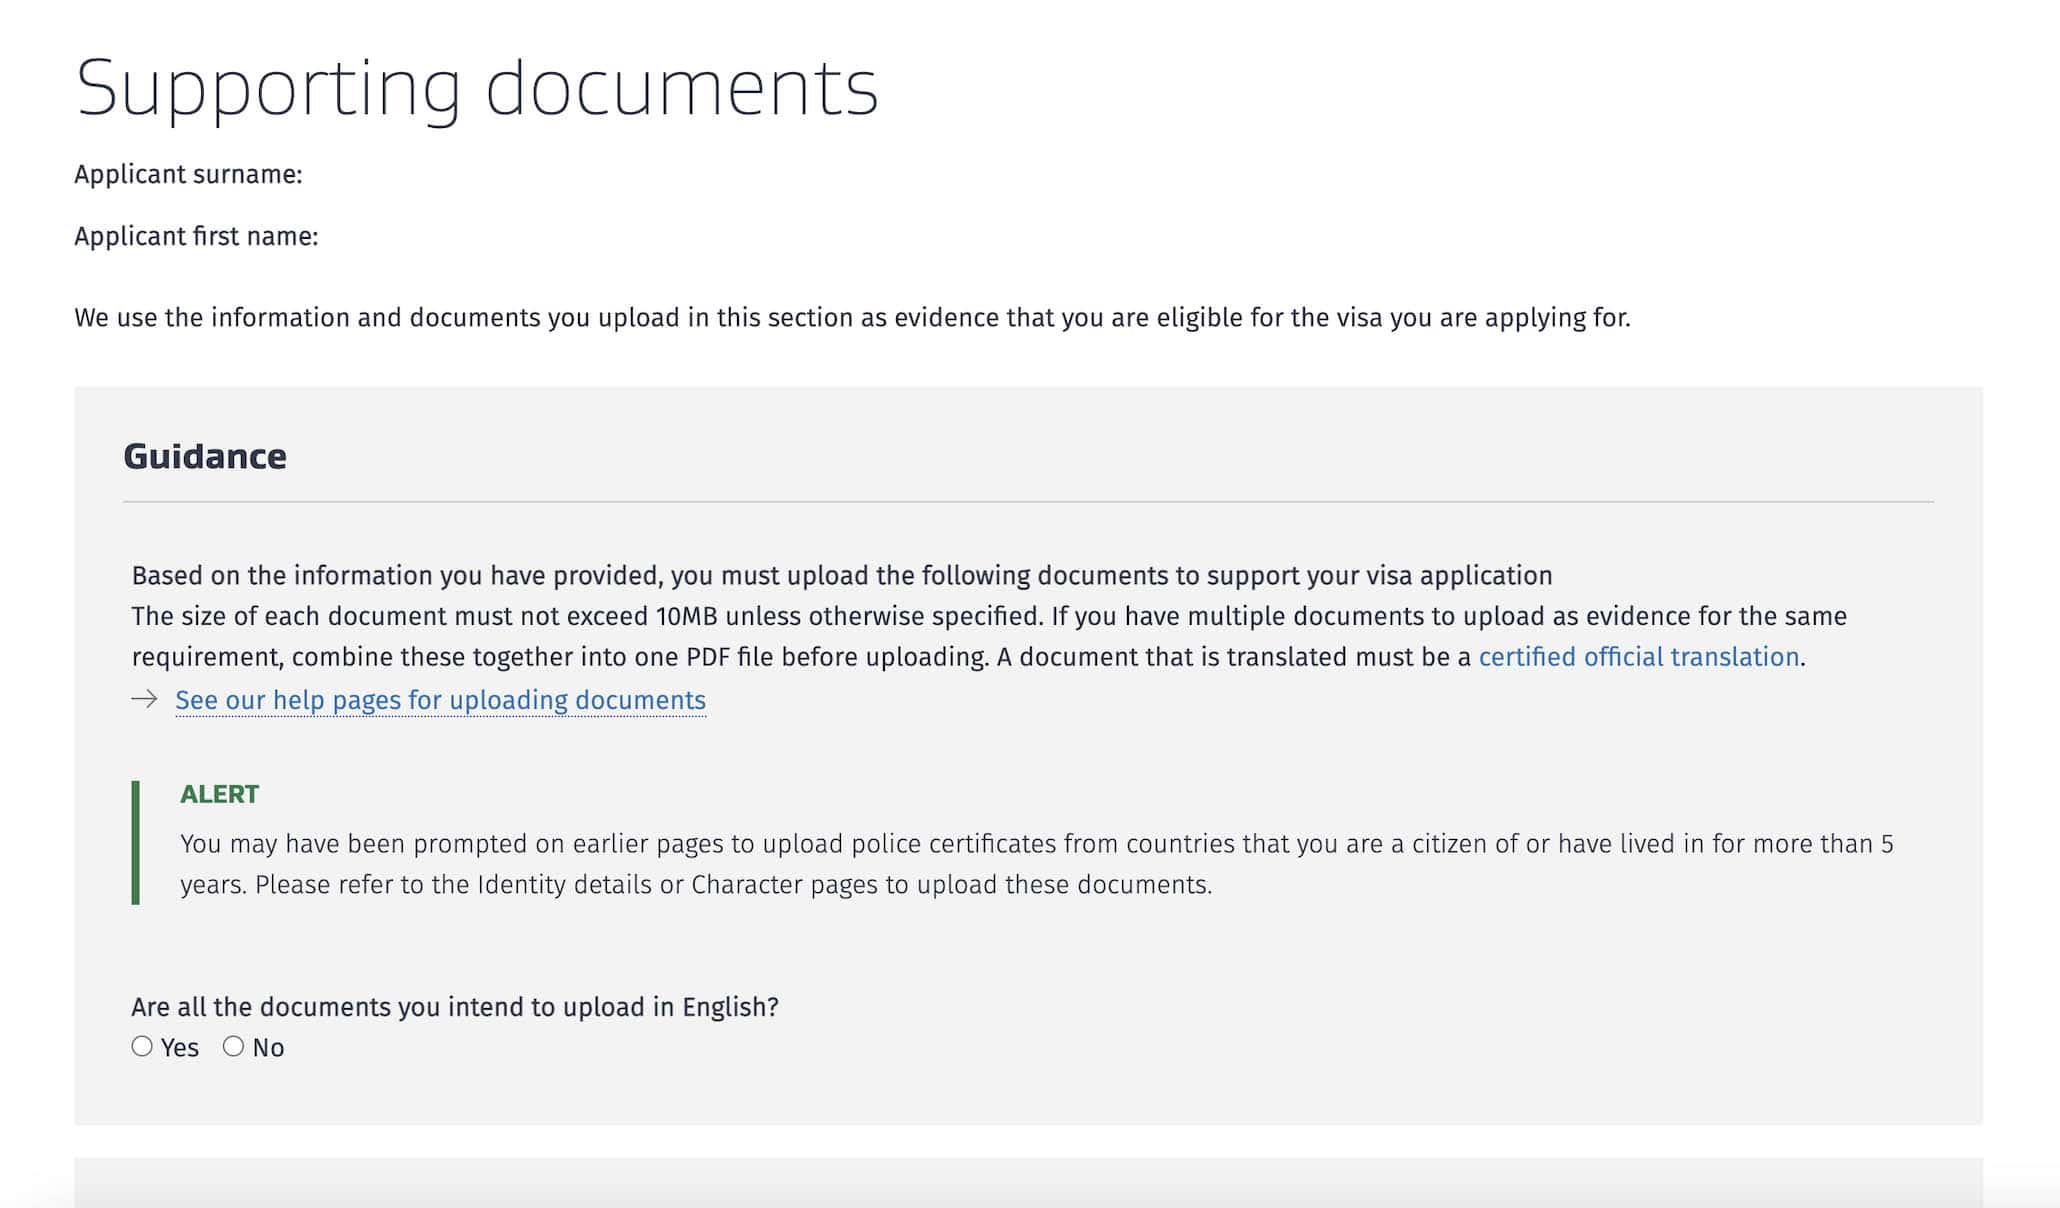
Task: Click the documents in English question text
Action: click(x=456, y=1007)
